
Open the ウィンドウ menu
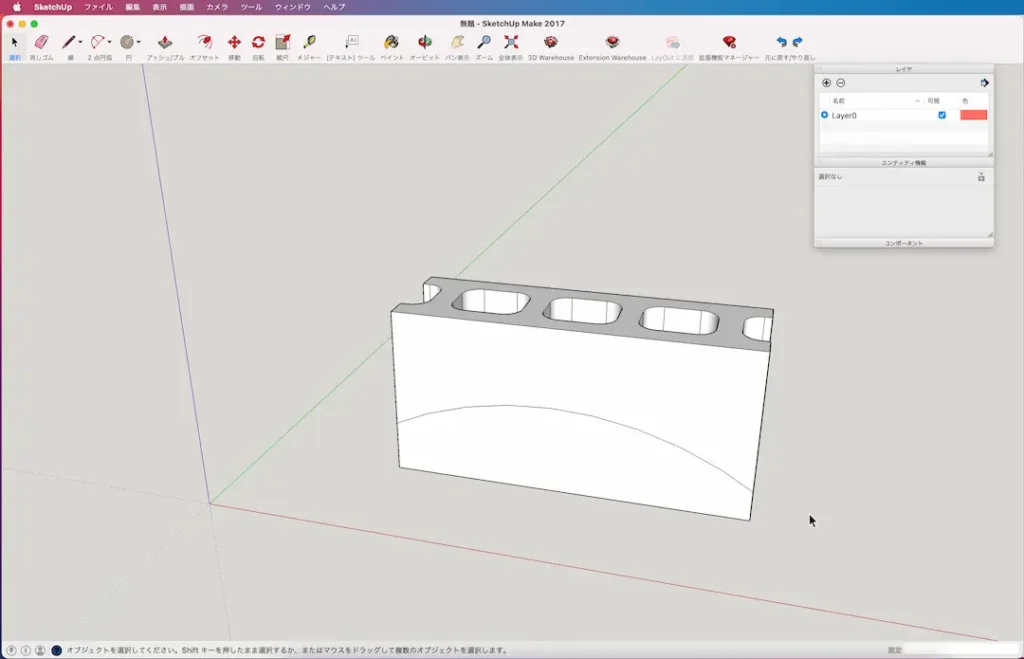pos(293,7)
